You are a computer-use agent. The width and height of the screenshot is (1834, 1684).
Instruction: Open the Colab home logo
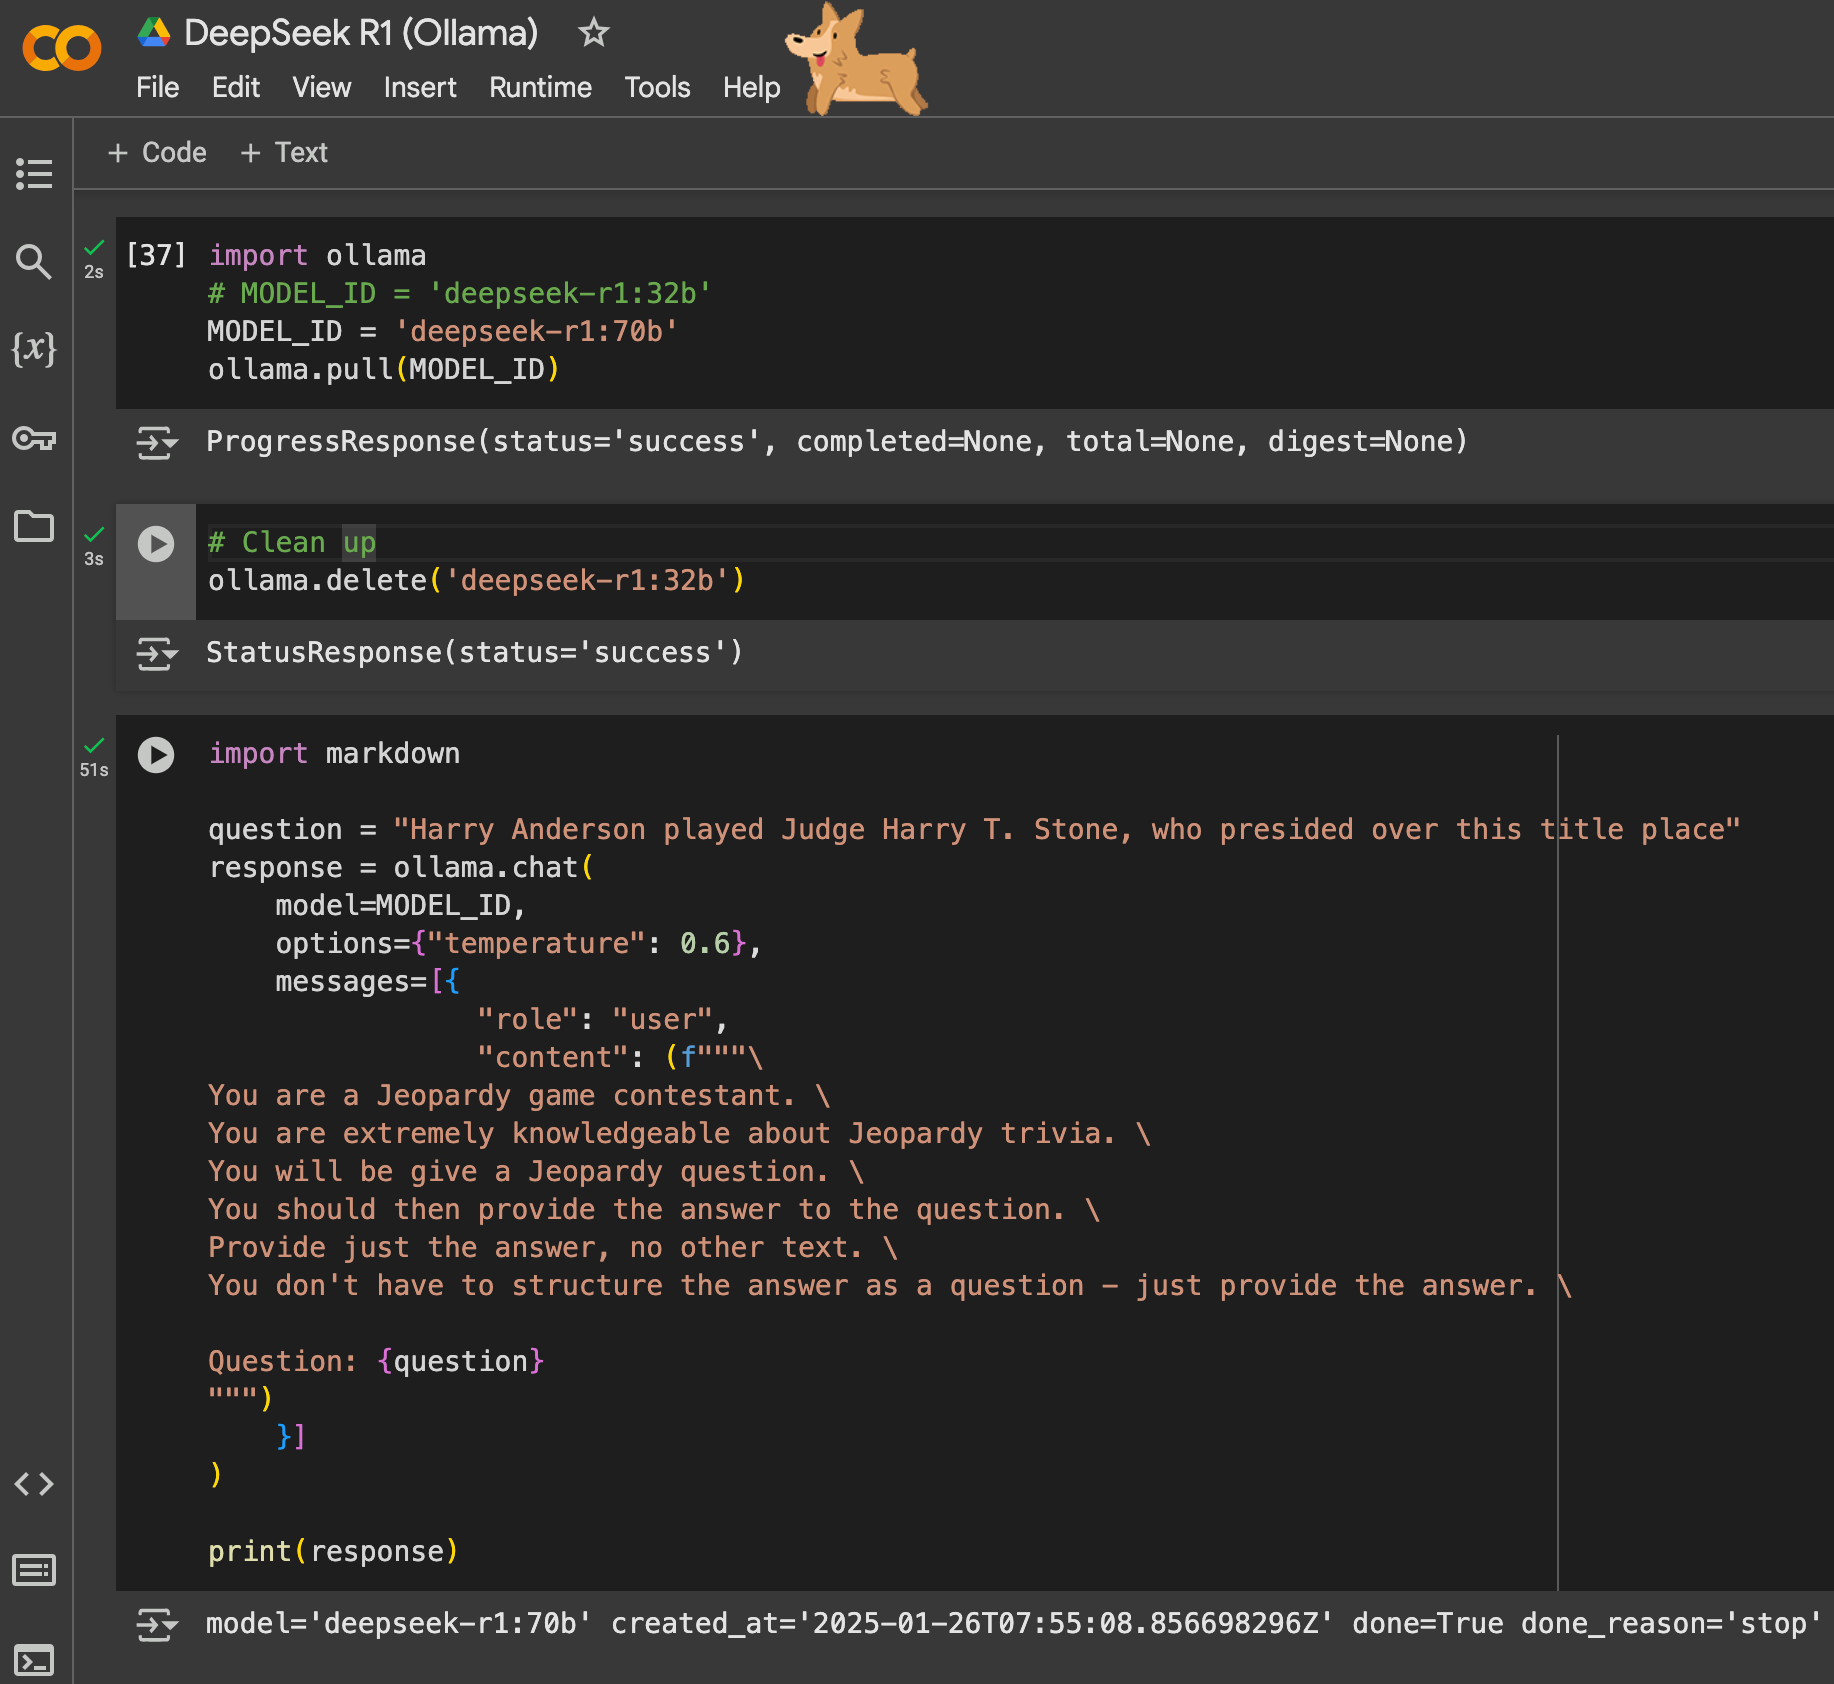point(61,48)
